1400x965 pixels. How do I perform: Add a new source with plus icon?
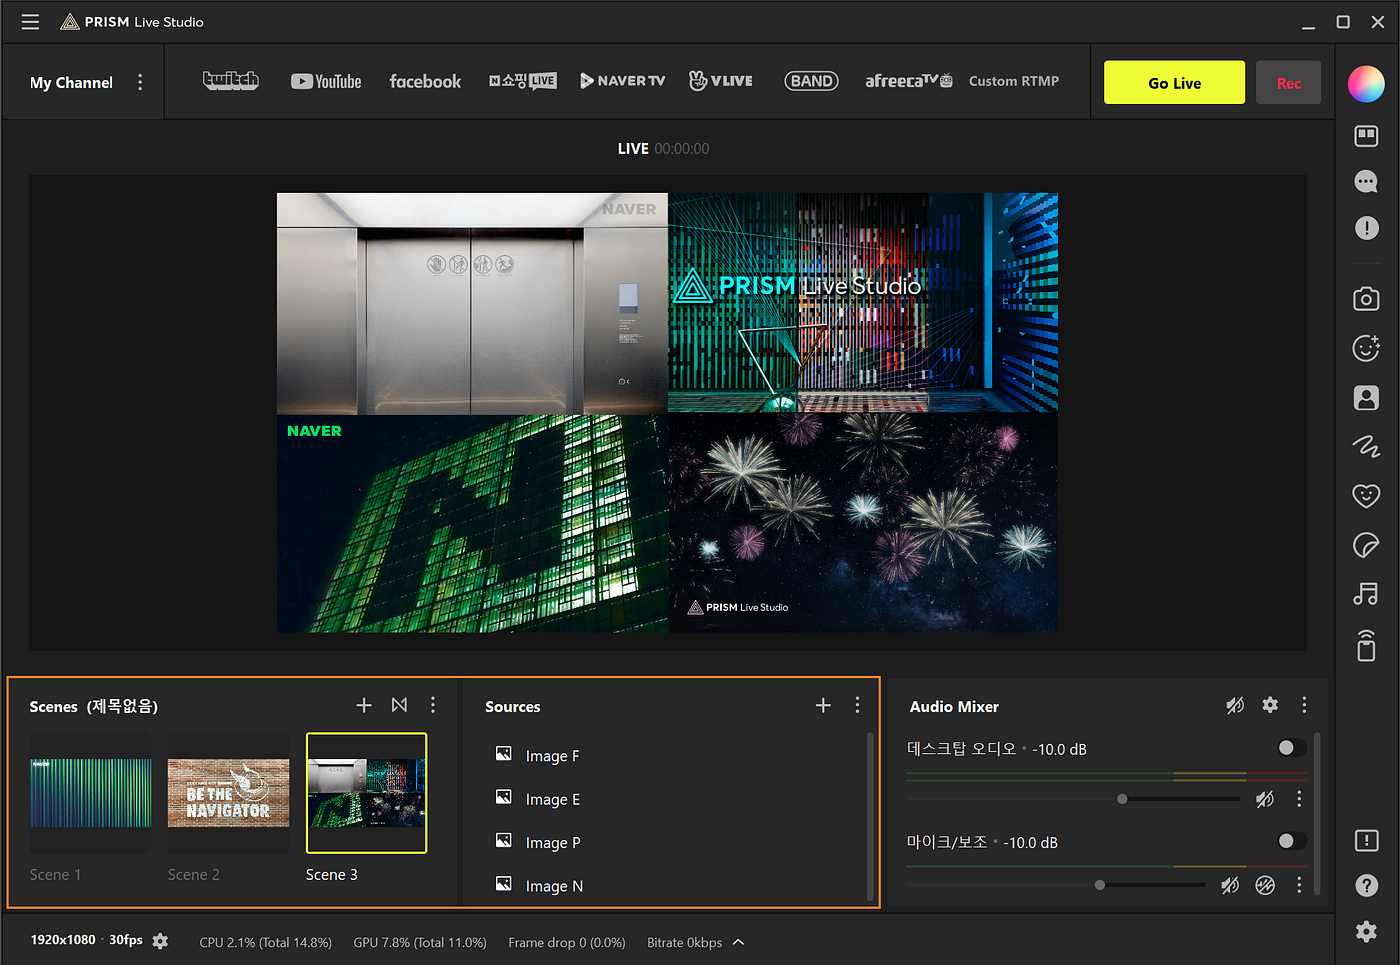coord(823,706)
